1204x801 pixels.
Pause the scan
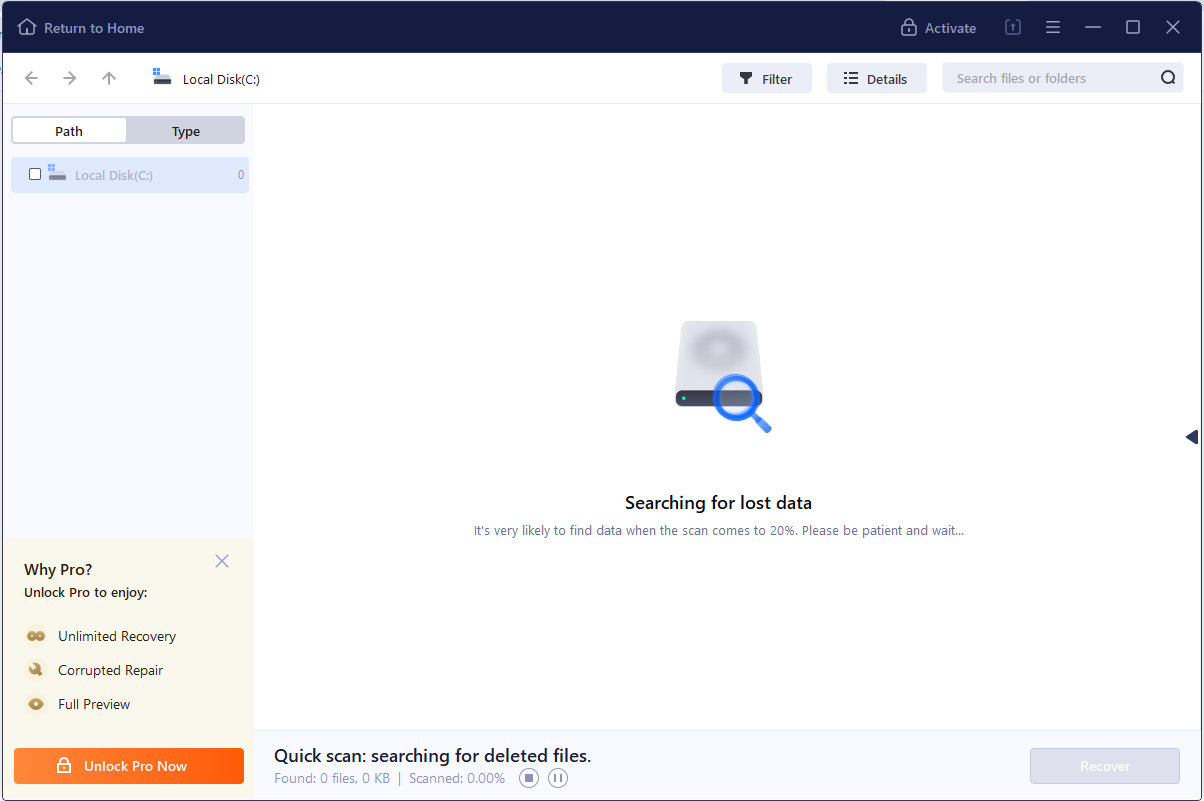558,778
